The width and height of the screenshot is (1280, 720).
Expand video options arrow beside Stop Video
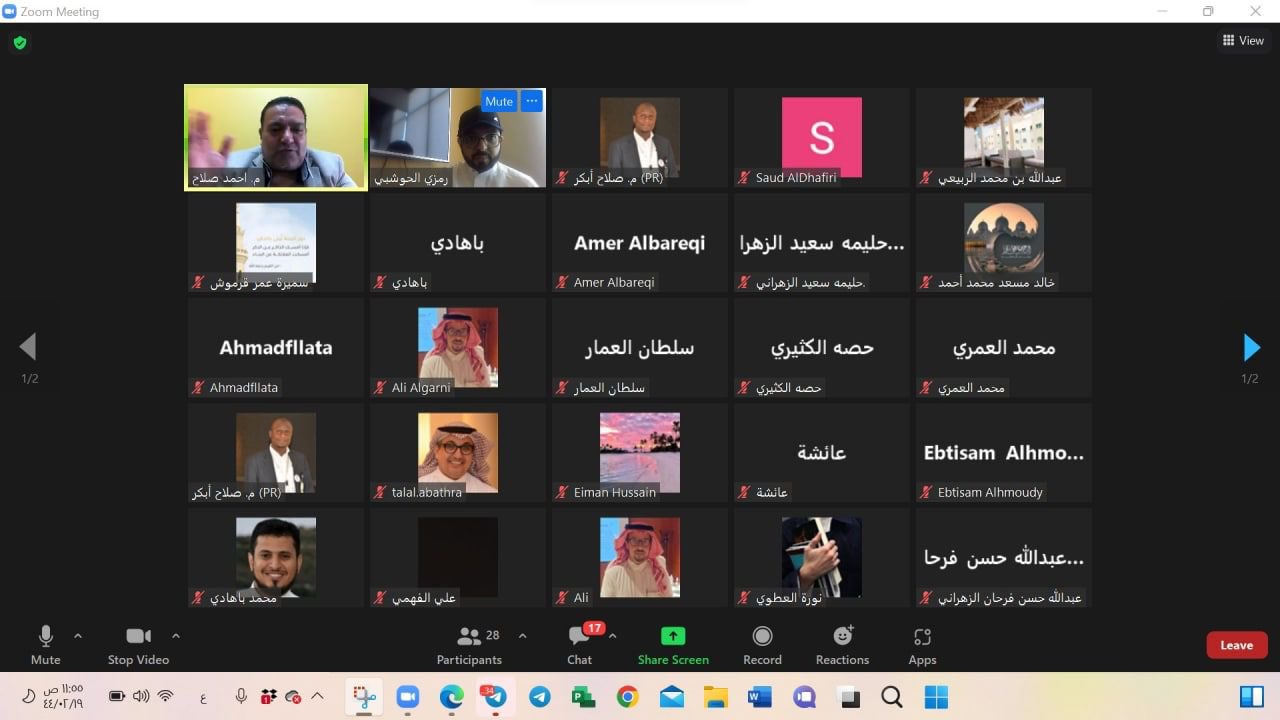pyautogui.click(x=176, y=636)
